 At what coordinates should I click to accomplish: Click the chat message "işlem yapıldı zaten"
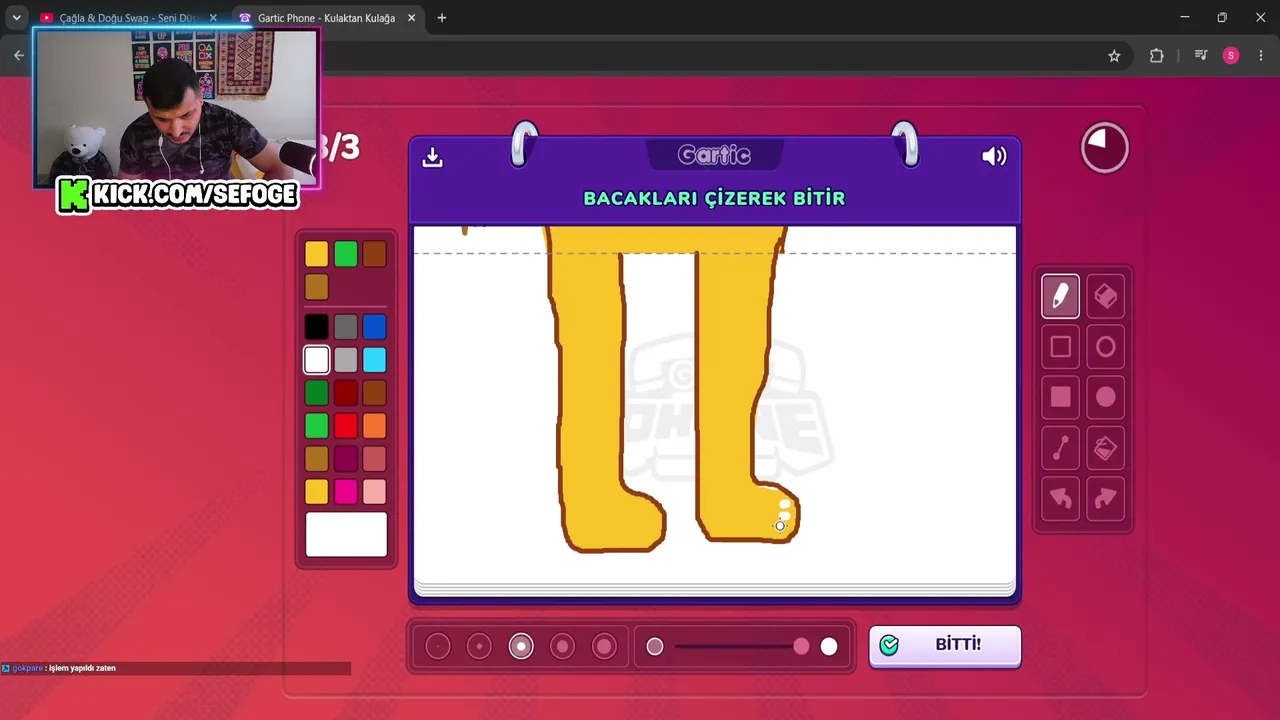84,668
